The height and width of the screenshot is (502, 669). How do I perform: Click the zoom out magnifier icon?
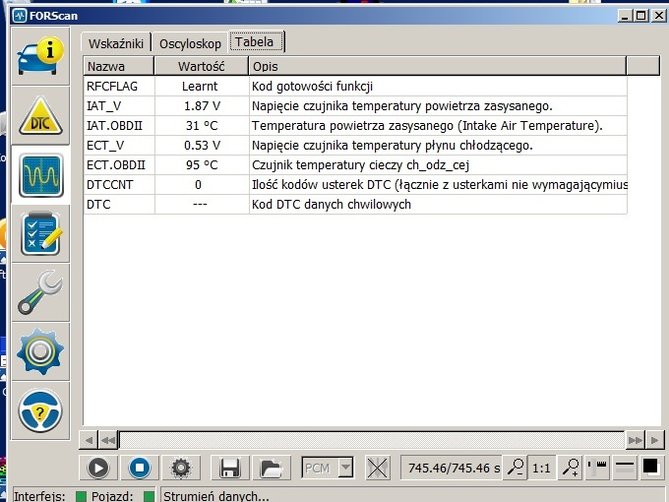(515, 467)
